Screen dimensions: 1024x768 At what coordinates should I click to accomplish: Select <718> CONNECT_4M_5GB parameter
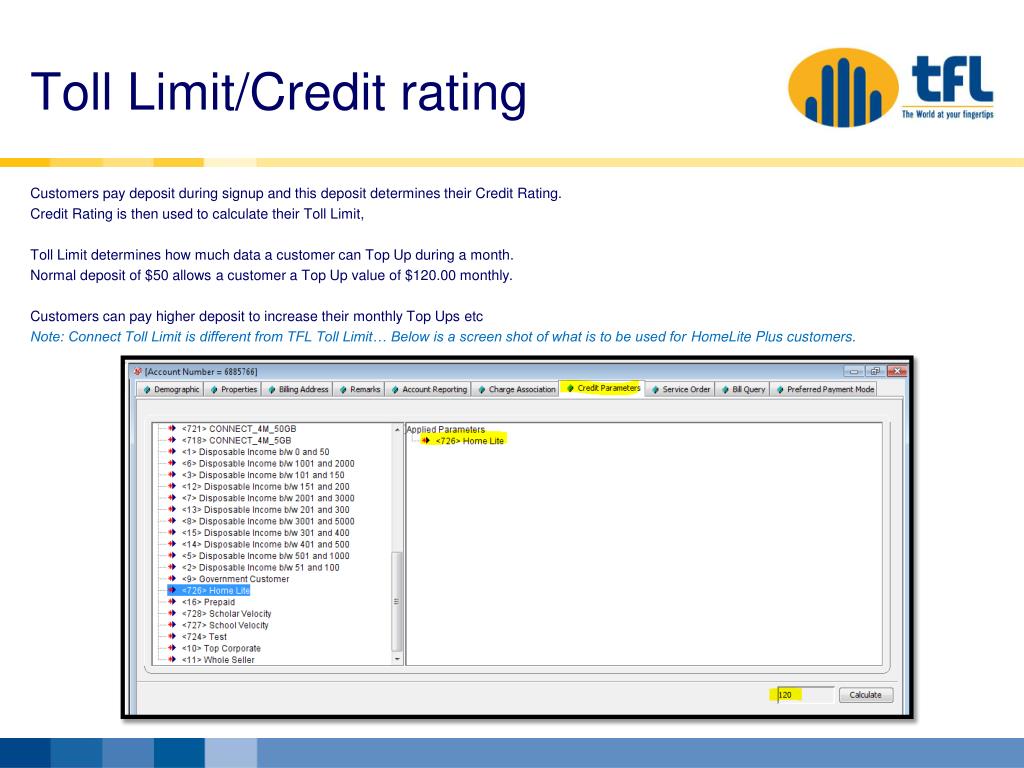tap(236, 441)
